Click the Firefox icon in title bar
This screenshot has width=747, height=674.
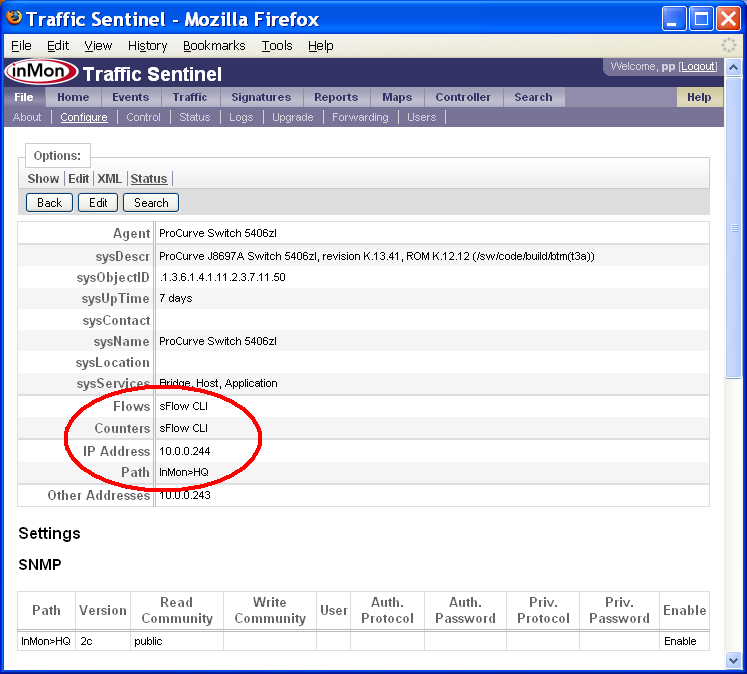[14, 19]
